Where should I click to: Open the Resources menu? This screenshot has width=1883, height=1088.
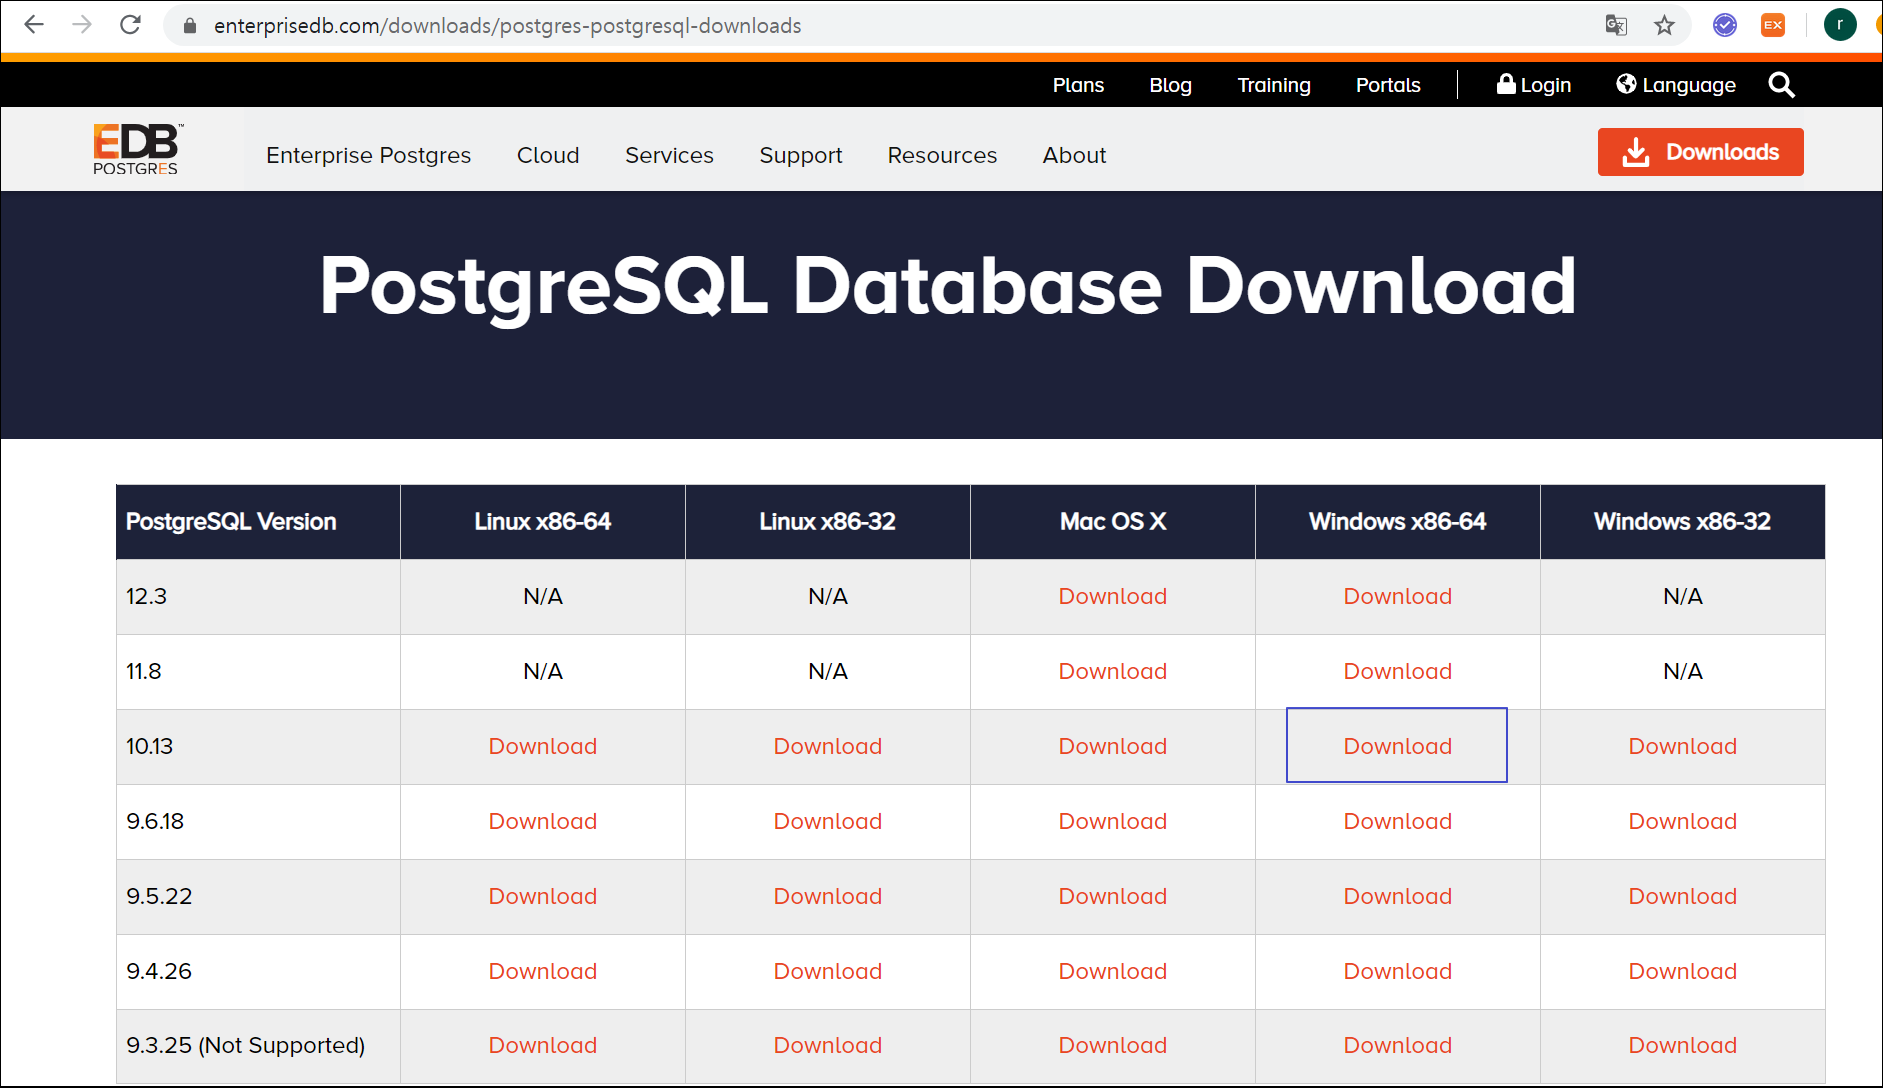click(942, 155)
